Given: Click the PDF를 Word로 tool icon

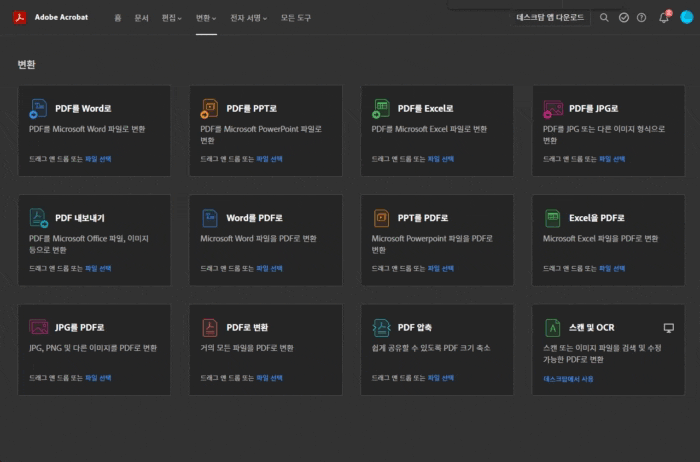Looking at the screenshot, I should coord(38,107).
